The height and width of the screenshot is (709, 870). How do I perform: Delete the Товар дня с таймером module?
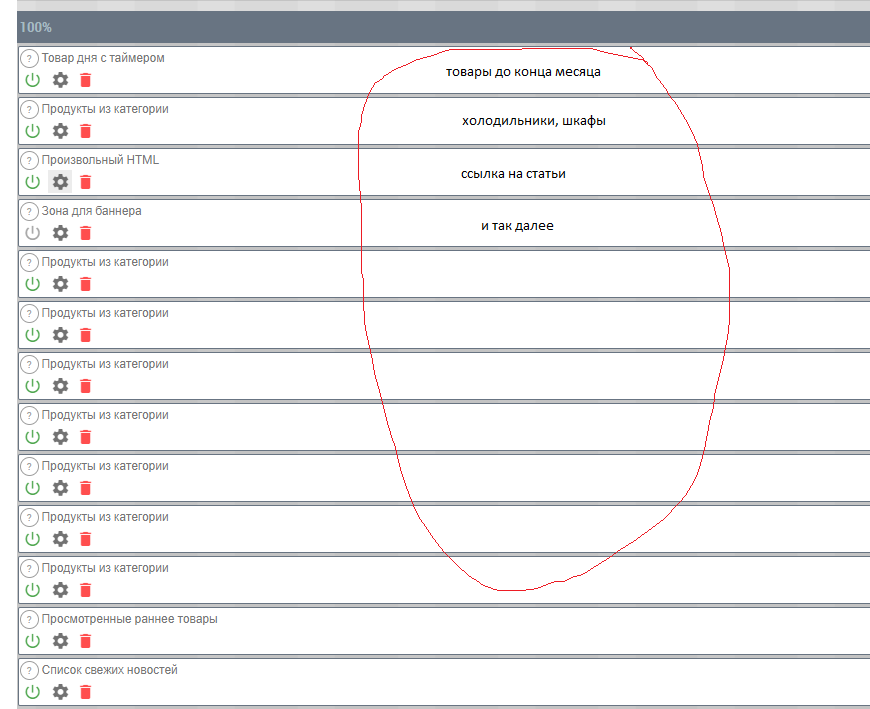point(86,80)
